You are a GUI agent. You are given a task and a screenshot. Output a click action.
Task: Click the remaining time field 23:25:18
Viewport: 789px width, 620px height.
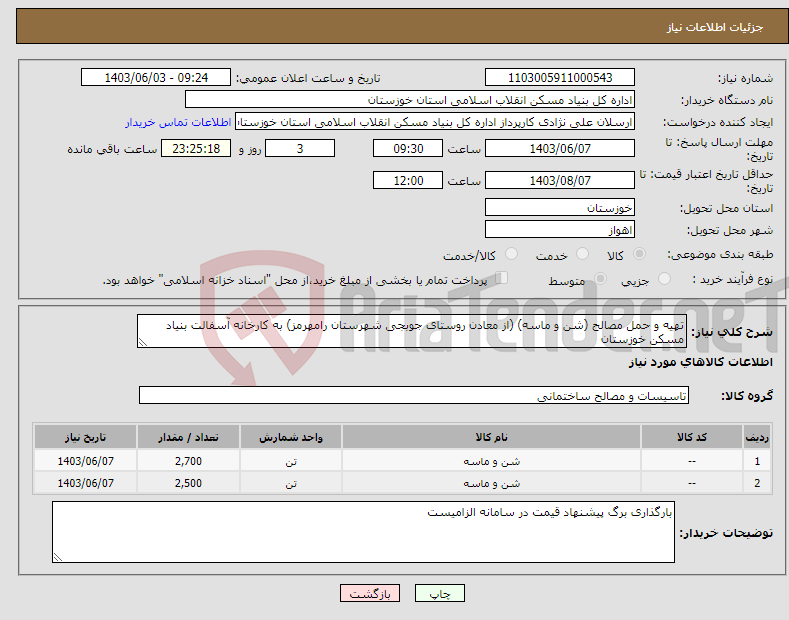(x=196, y=148)
